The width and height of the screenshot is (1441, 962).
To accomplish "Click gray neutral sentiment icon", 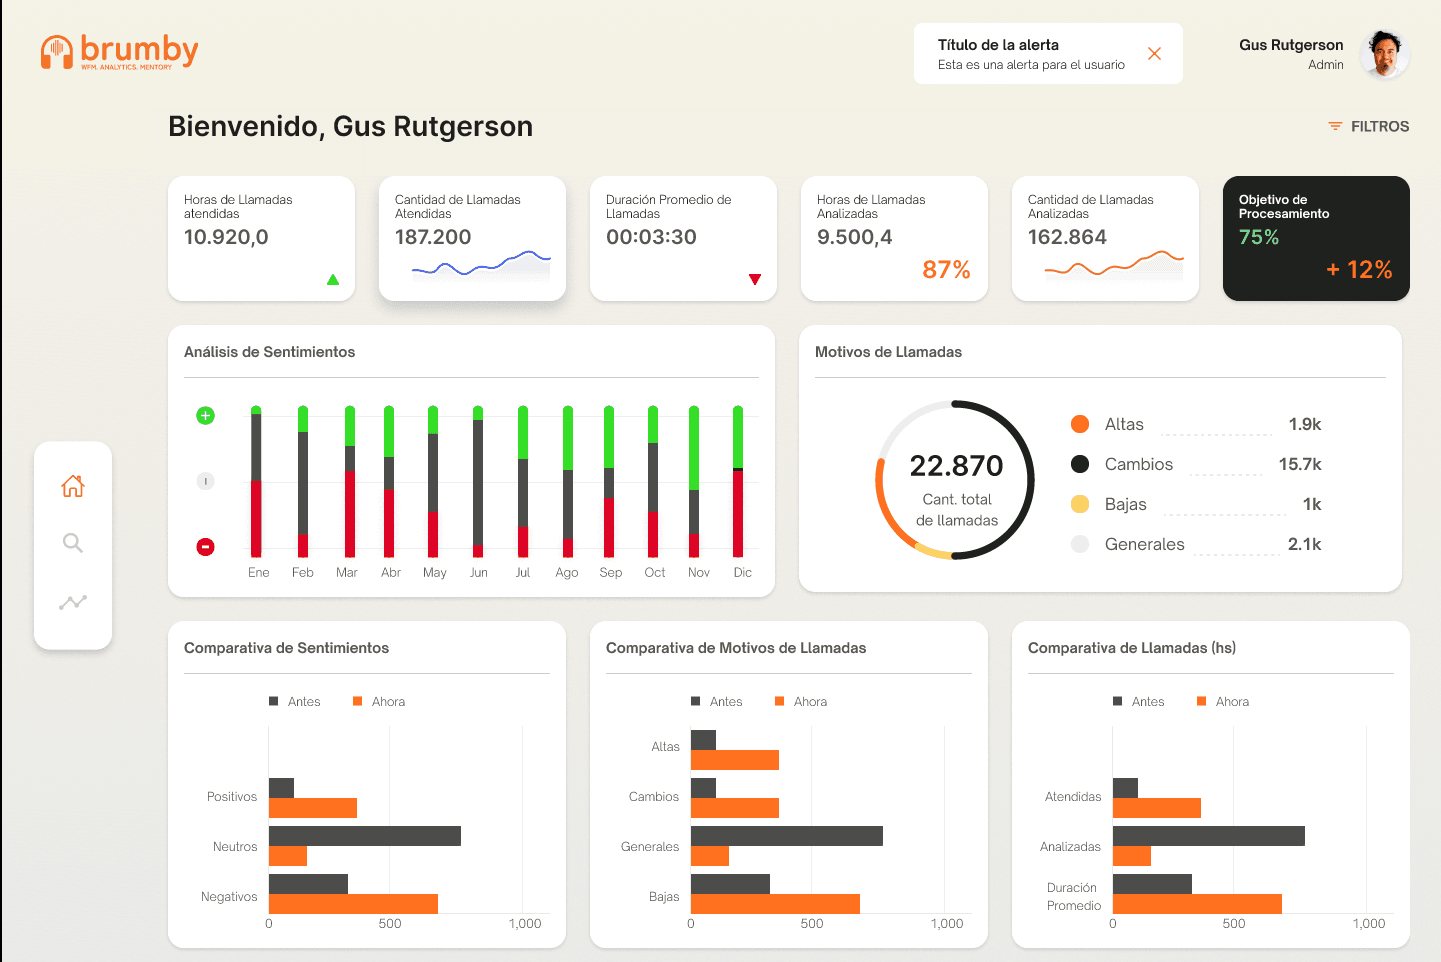I will [205, 481].
